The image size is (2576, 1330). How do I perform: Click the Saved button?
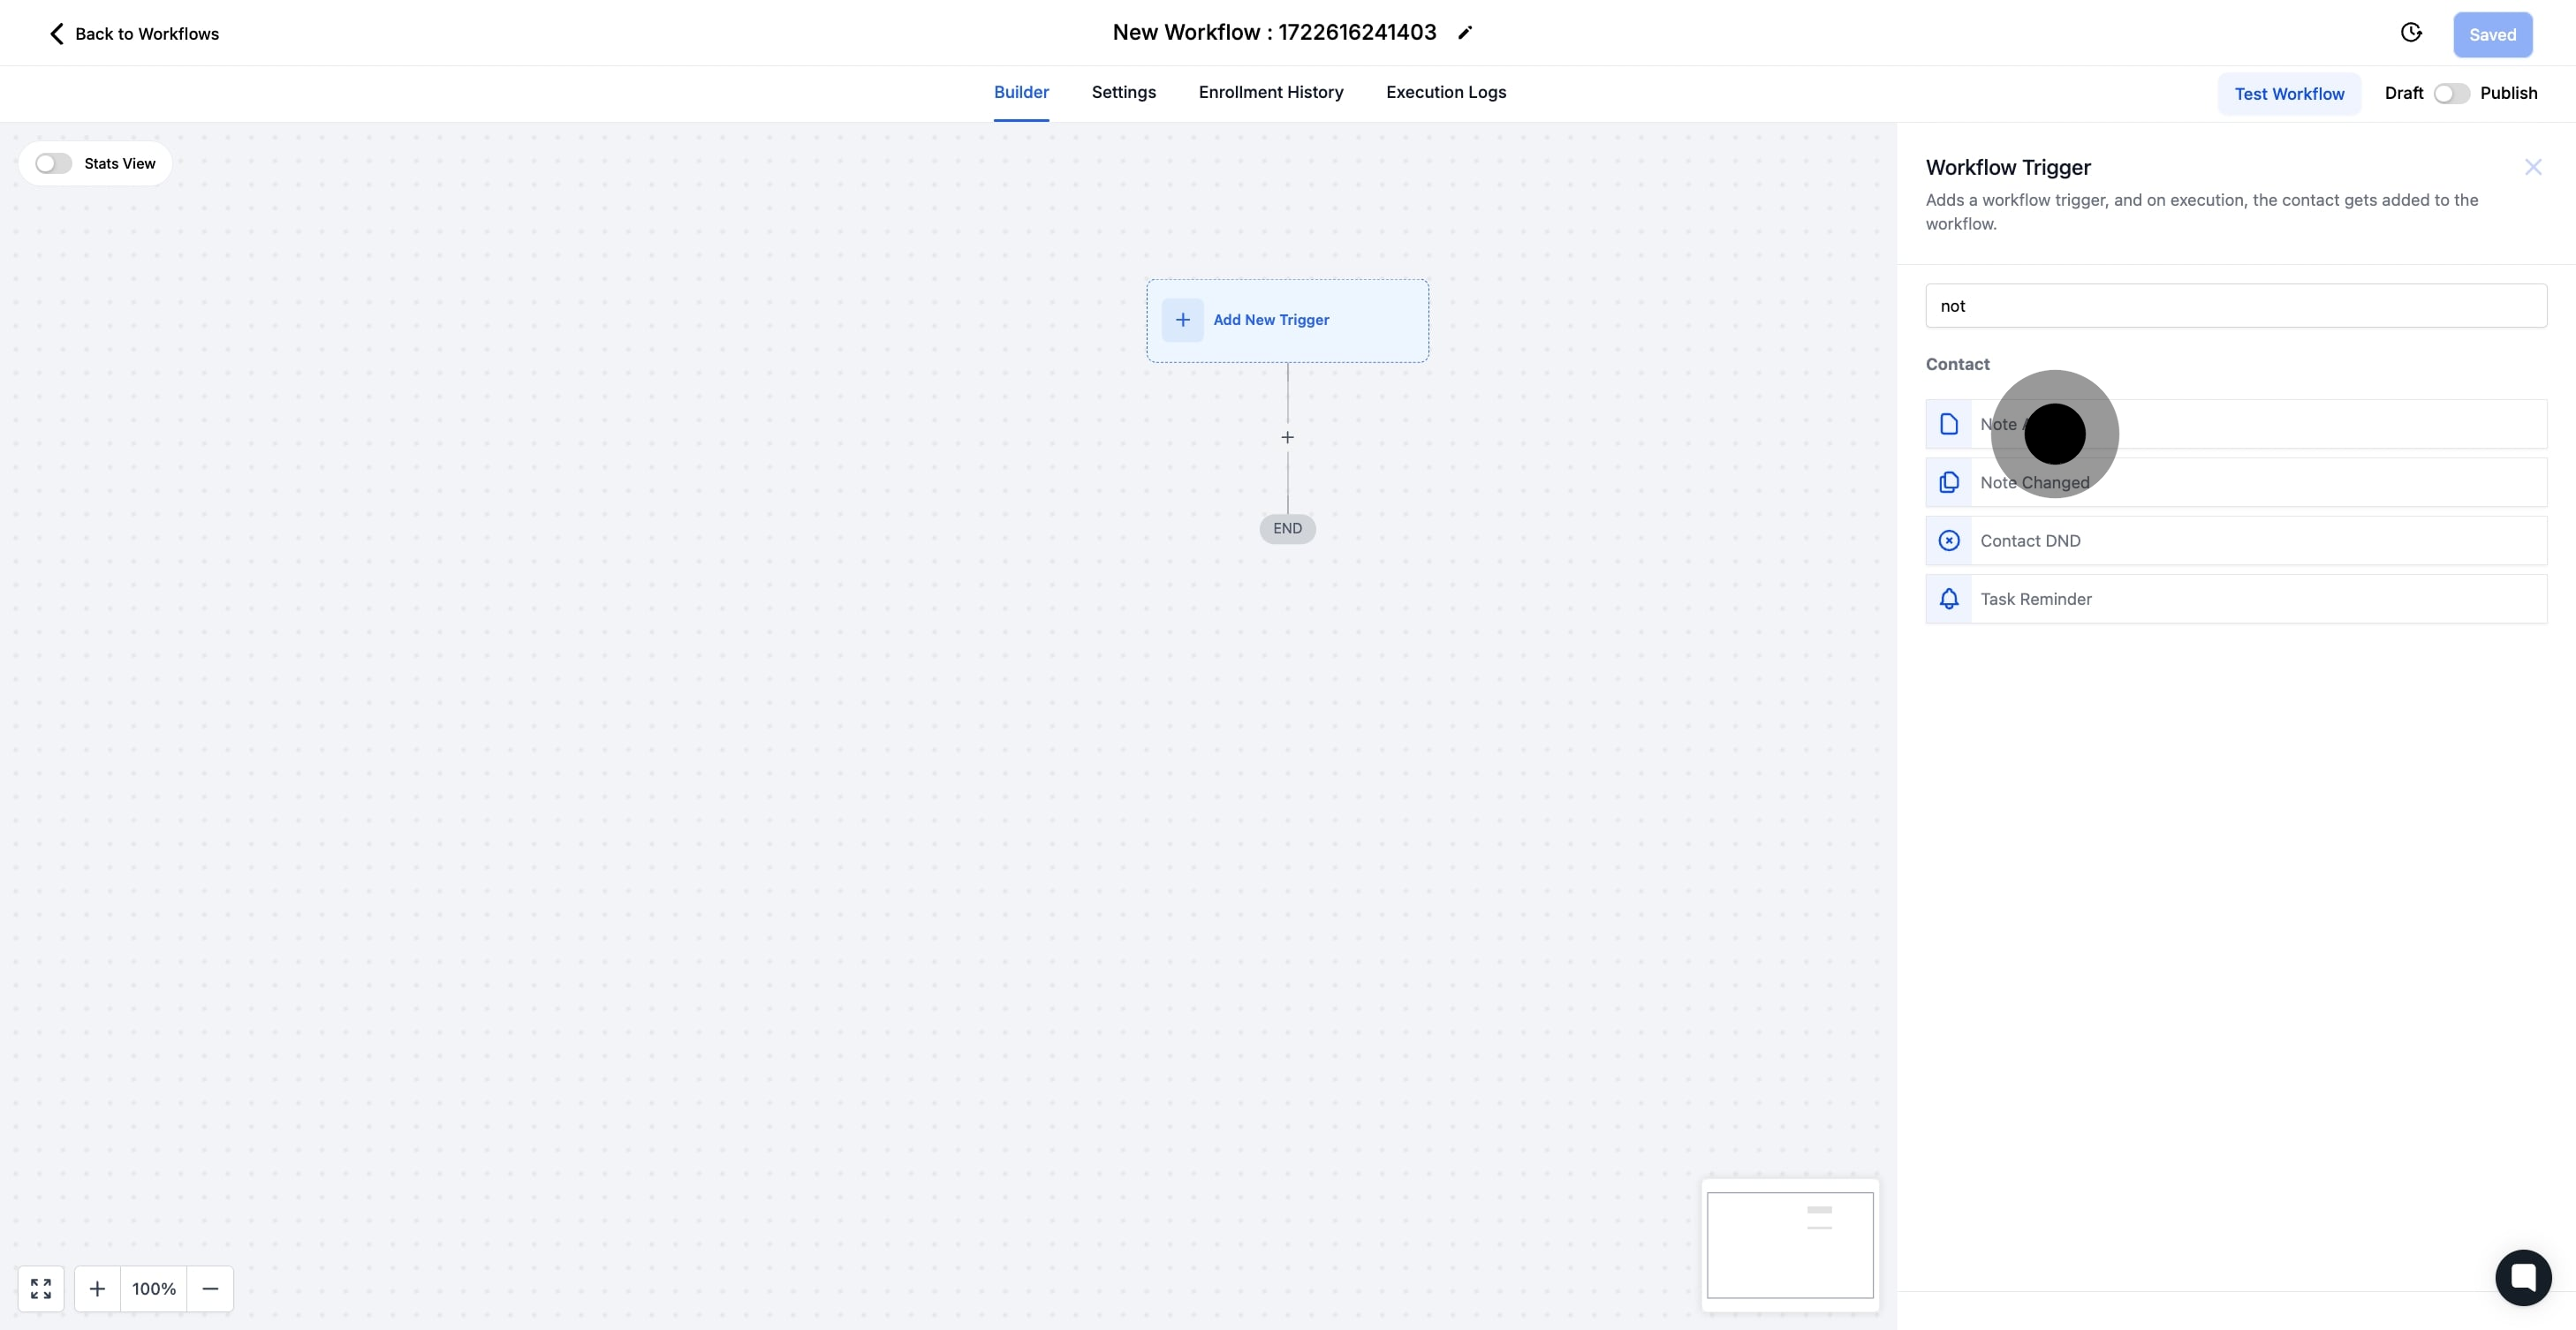point(2492,34)
